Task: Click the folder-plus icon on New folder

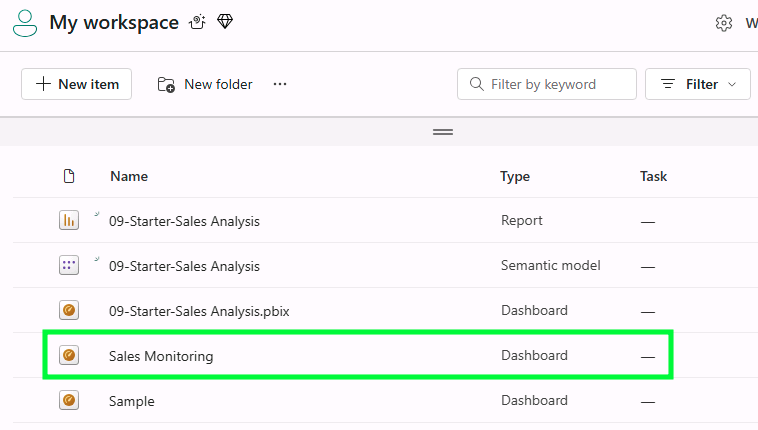Action: coord(166,84)
